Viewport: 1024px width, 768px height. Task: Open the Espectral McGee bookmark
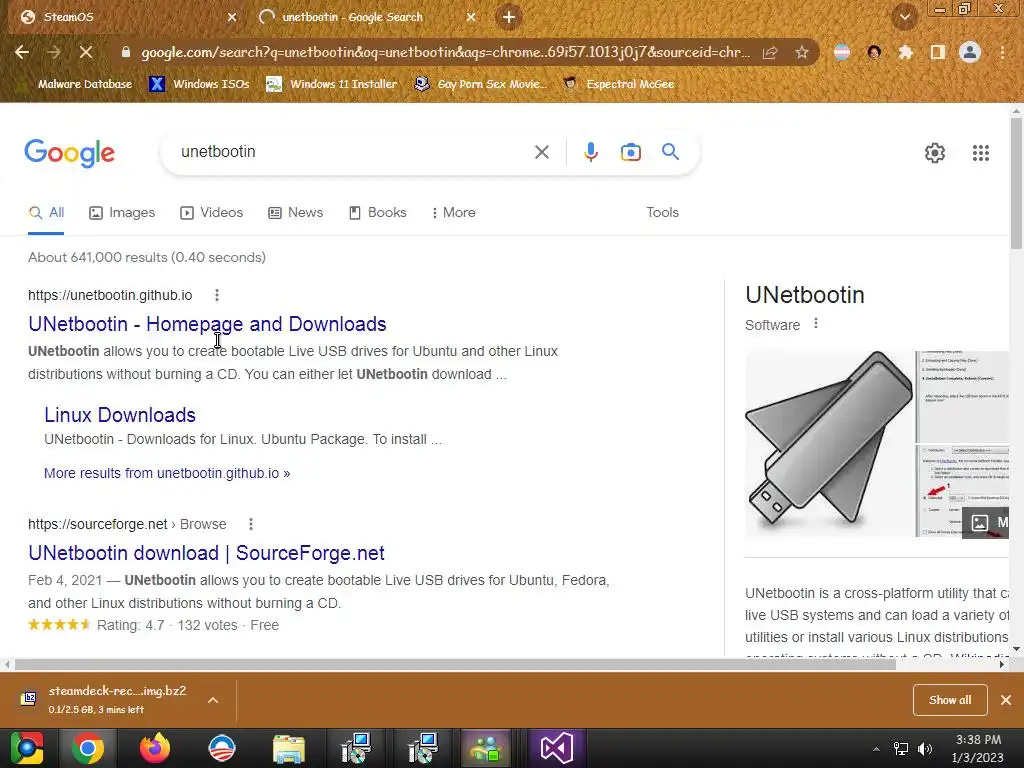618,84
